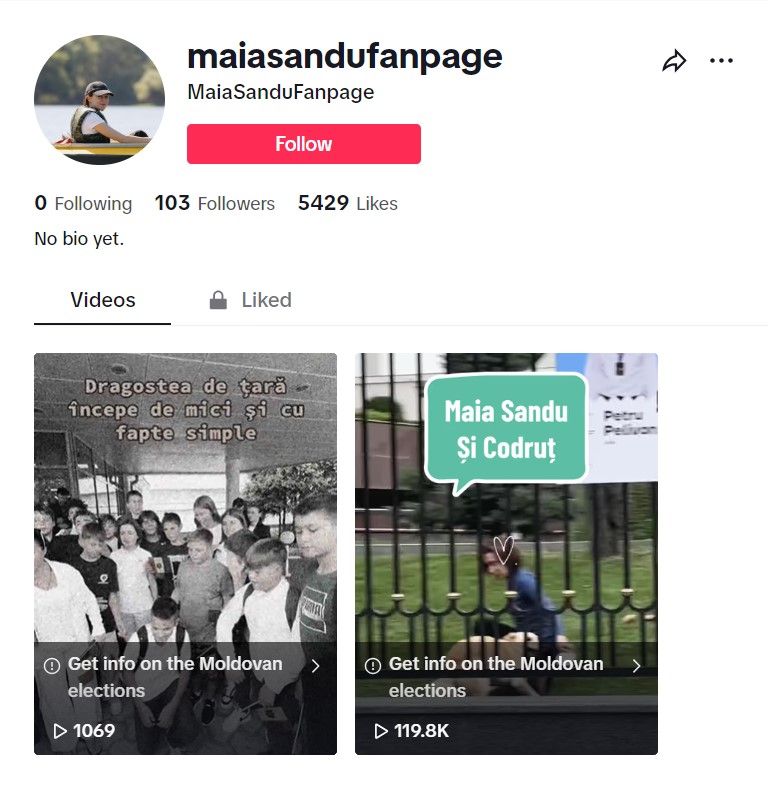
Task: Open the 103 Followers list
Action: coord(215,203)
